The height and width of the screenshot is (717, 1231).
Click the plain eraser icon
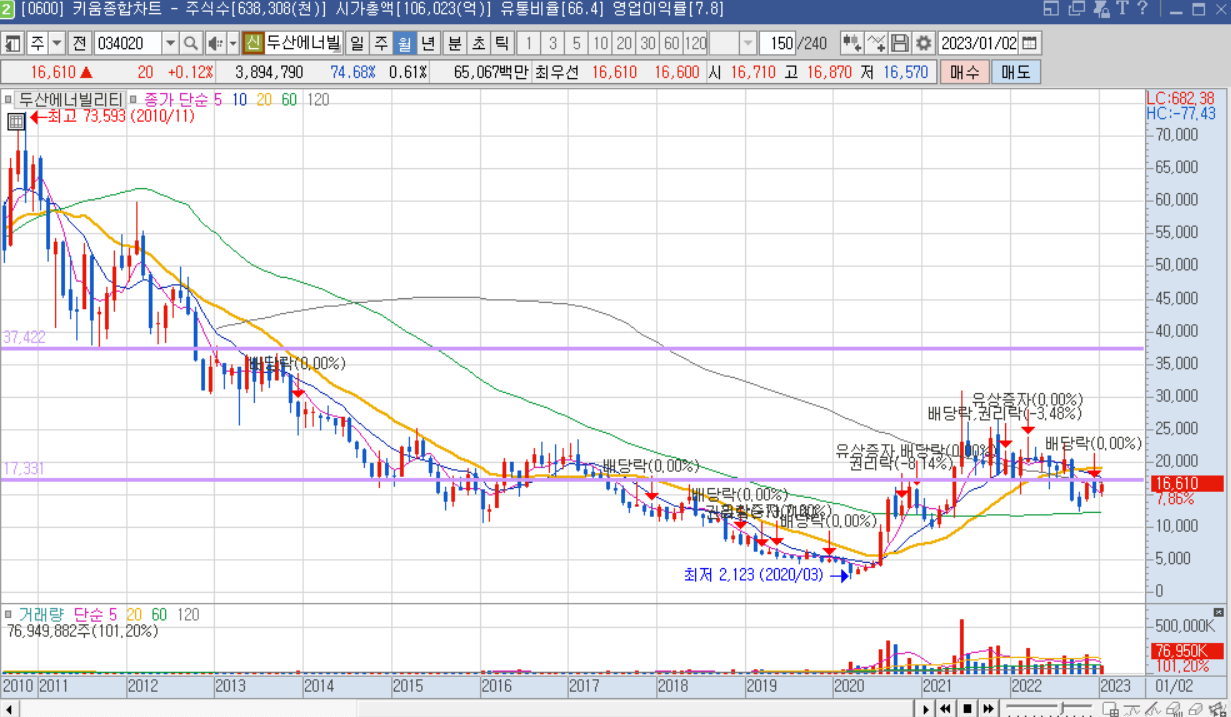(1196, 708)
